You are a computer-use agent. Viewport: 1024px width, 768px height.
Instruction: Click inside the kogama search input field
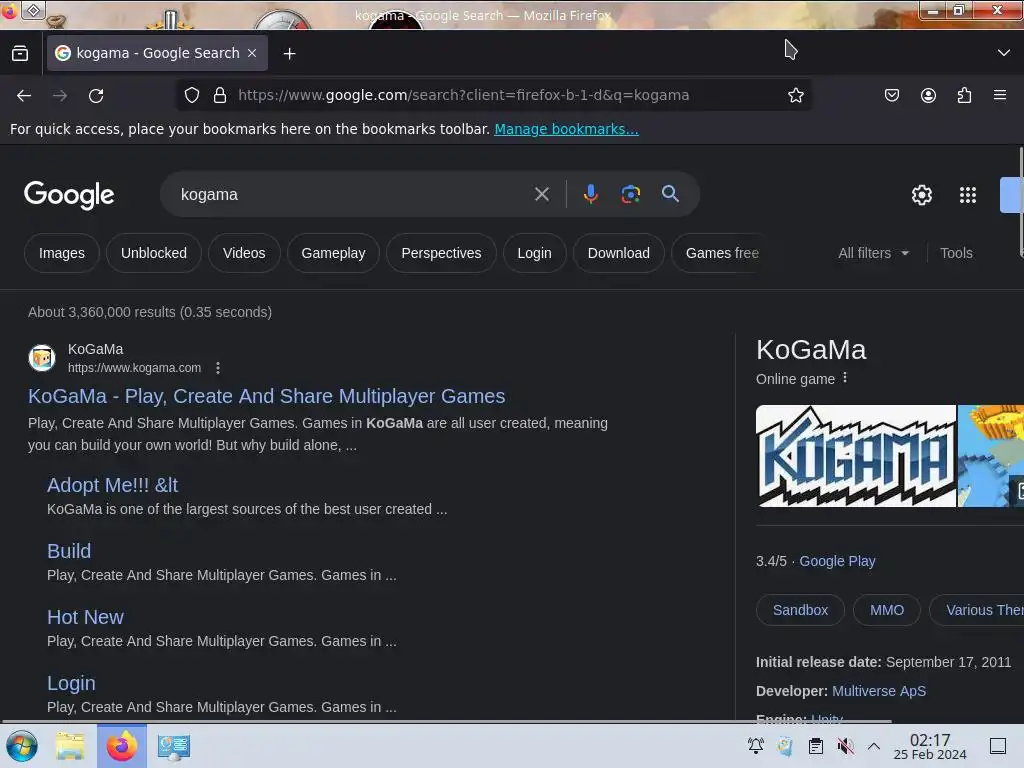click(353, 194)
